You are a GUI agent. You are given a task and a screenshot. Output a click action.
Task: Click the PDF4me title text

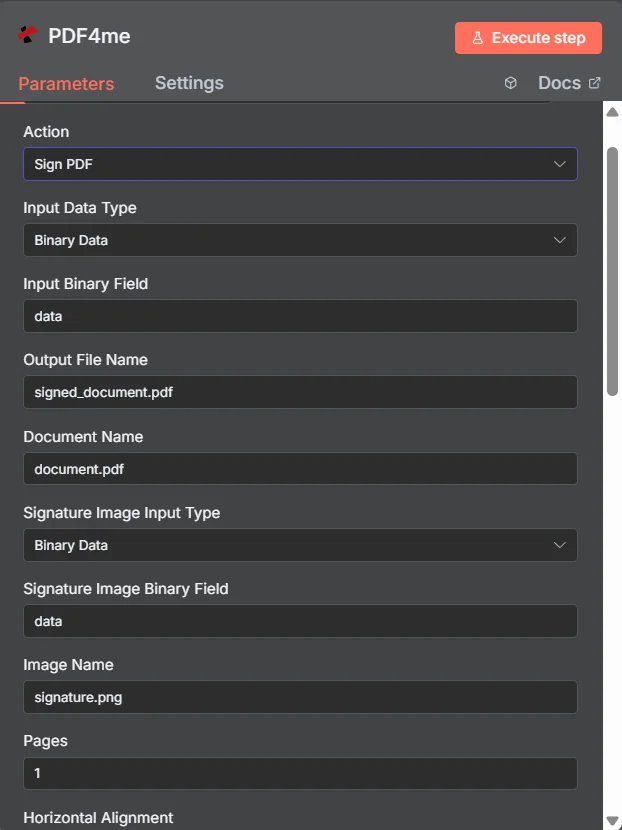pos(89,36)
